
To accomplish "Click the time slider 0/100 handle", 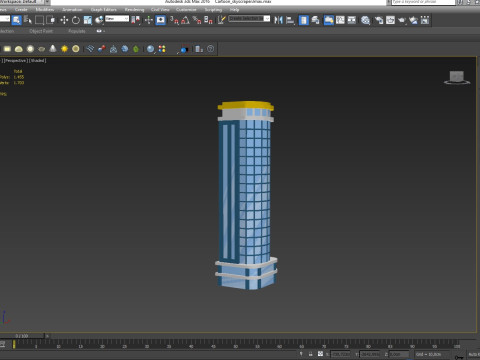I will tap(22, 336).
